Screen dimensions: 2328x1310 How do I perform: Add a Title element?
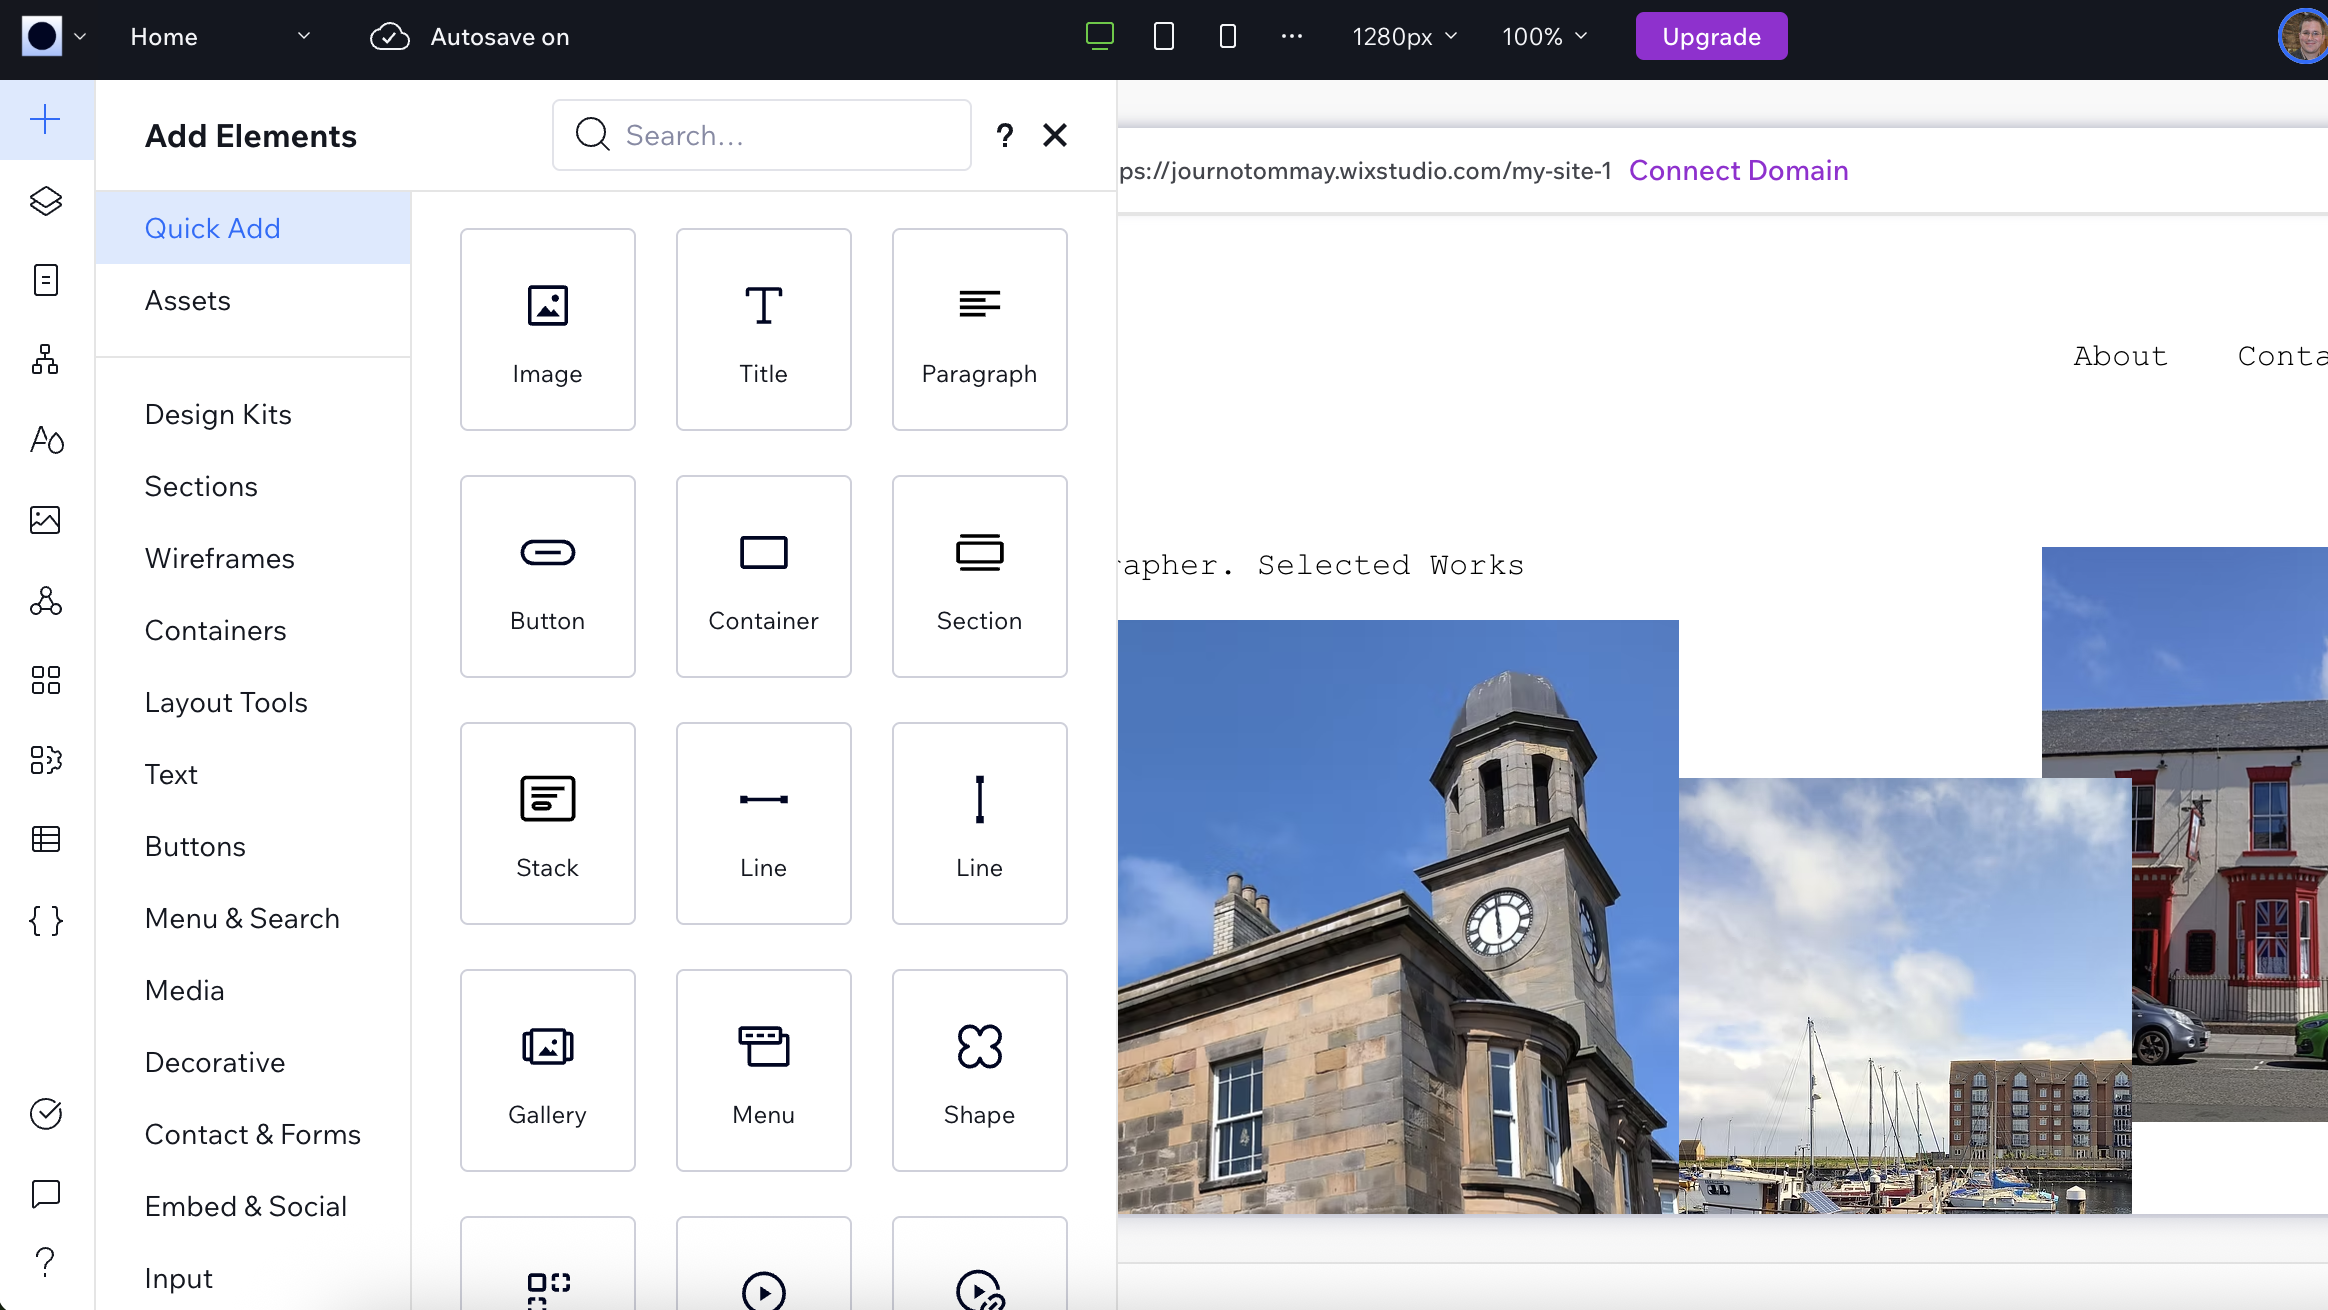pos(764,330)
